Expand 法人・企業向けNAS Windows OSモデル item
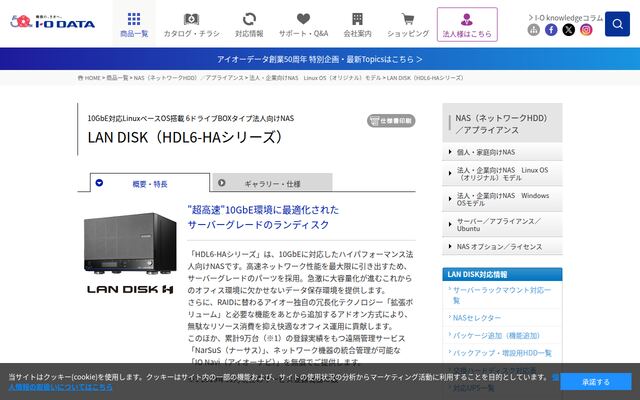This screenshot has height=400, width=640. pos(502,199)
